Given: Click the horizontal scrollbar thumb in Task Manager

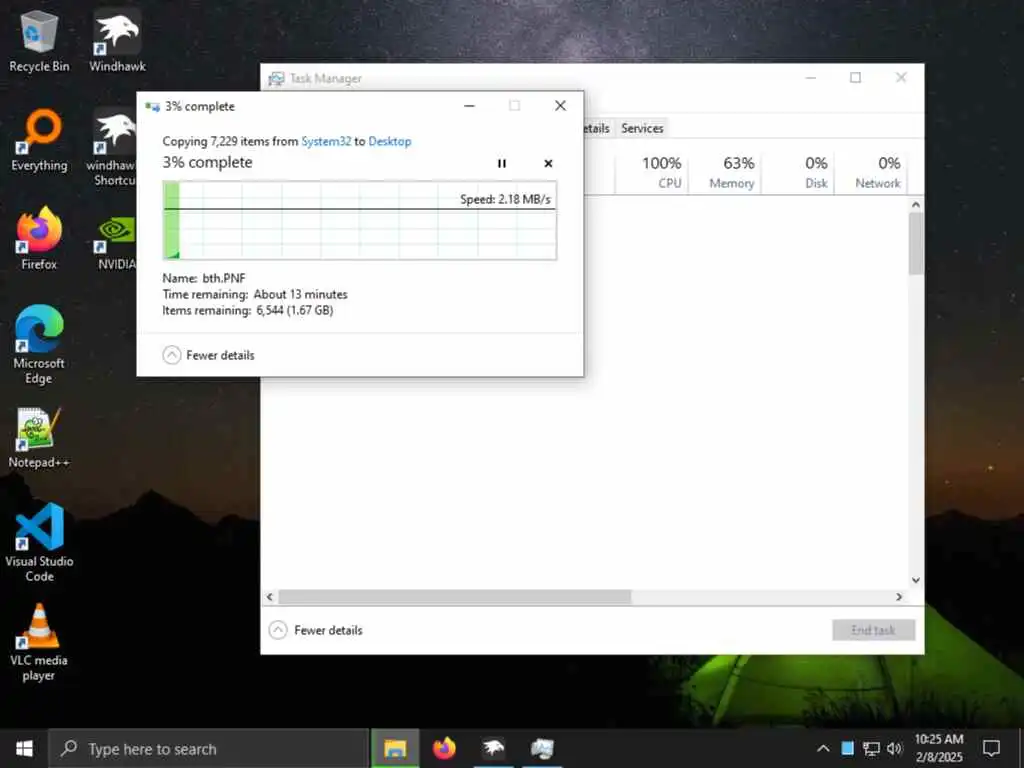Looking at the screenshot, I should (x=455, y=597).
